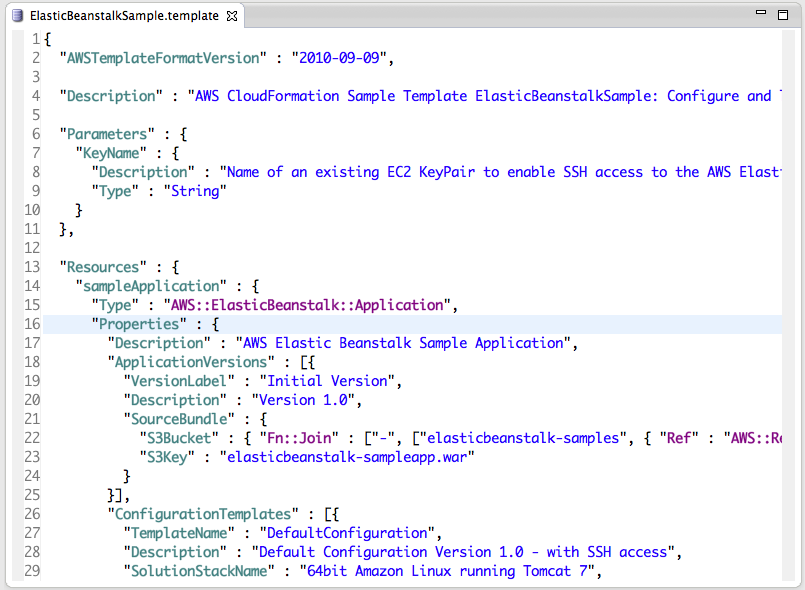This screenshot has width=805, height=590.
Task: Click the "Ref" key on line 22
Action: (679, 438)
